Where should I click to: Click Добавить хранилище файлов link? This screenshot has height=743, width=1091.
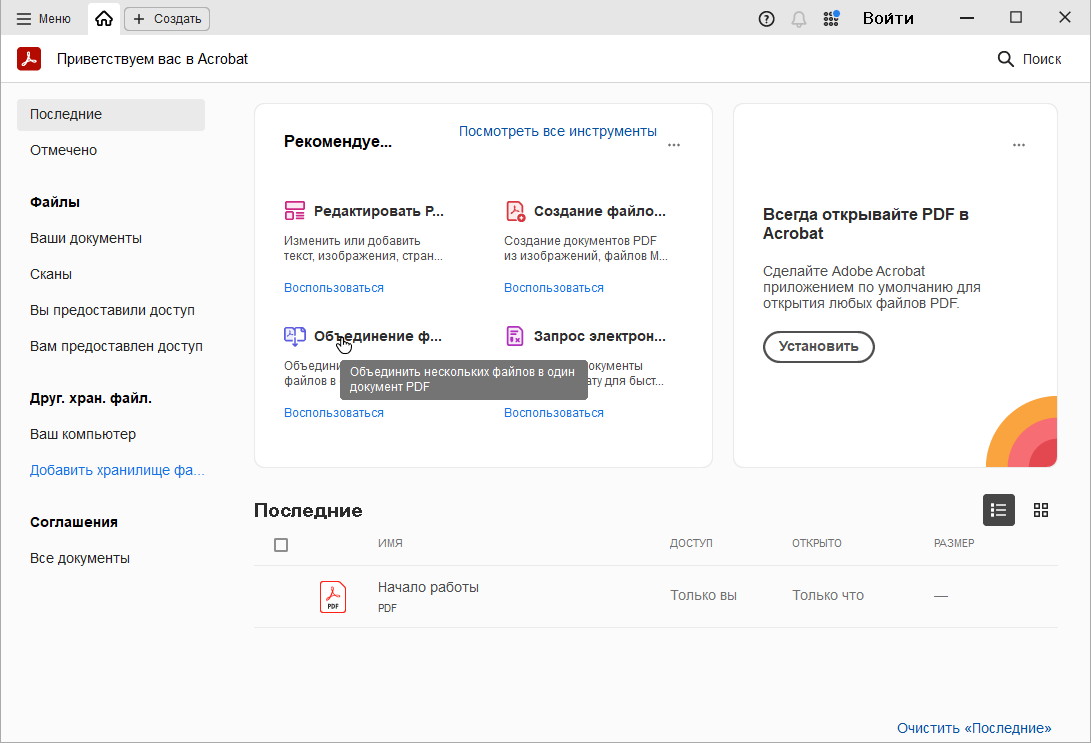coord(117,470)
